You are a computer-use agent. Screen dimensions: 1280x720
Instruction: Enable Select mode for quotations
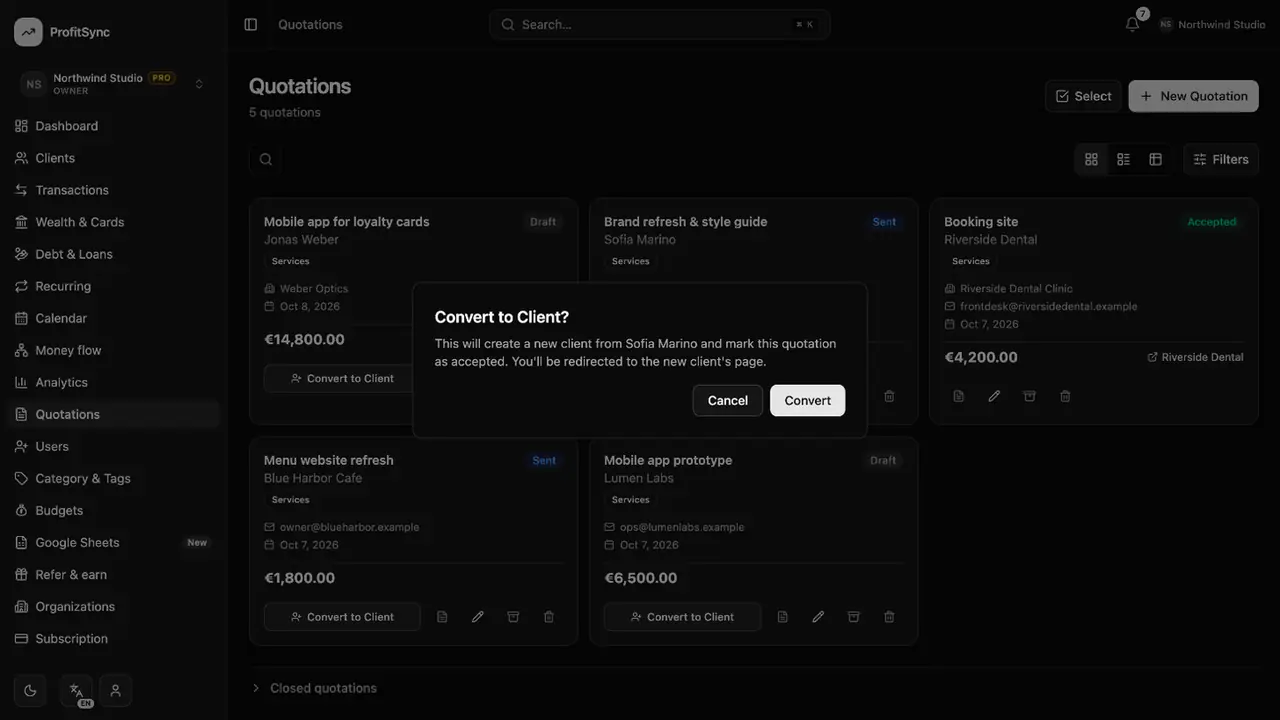click(1083, 96)
